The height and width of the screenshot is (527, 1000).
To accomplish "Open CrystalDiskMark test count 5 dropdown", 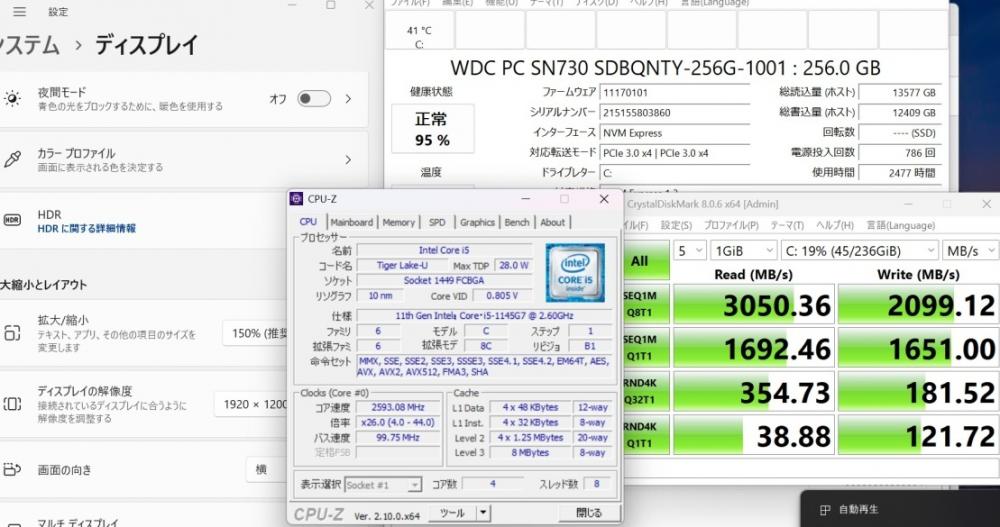I will pos(689,251).
